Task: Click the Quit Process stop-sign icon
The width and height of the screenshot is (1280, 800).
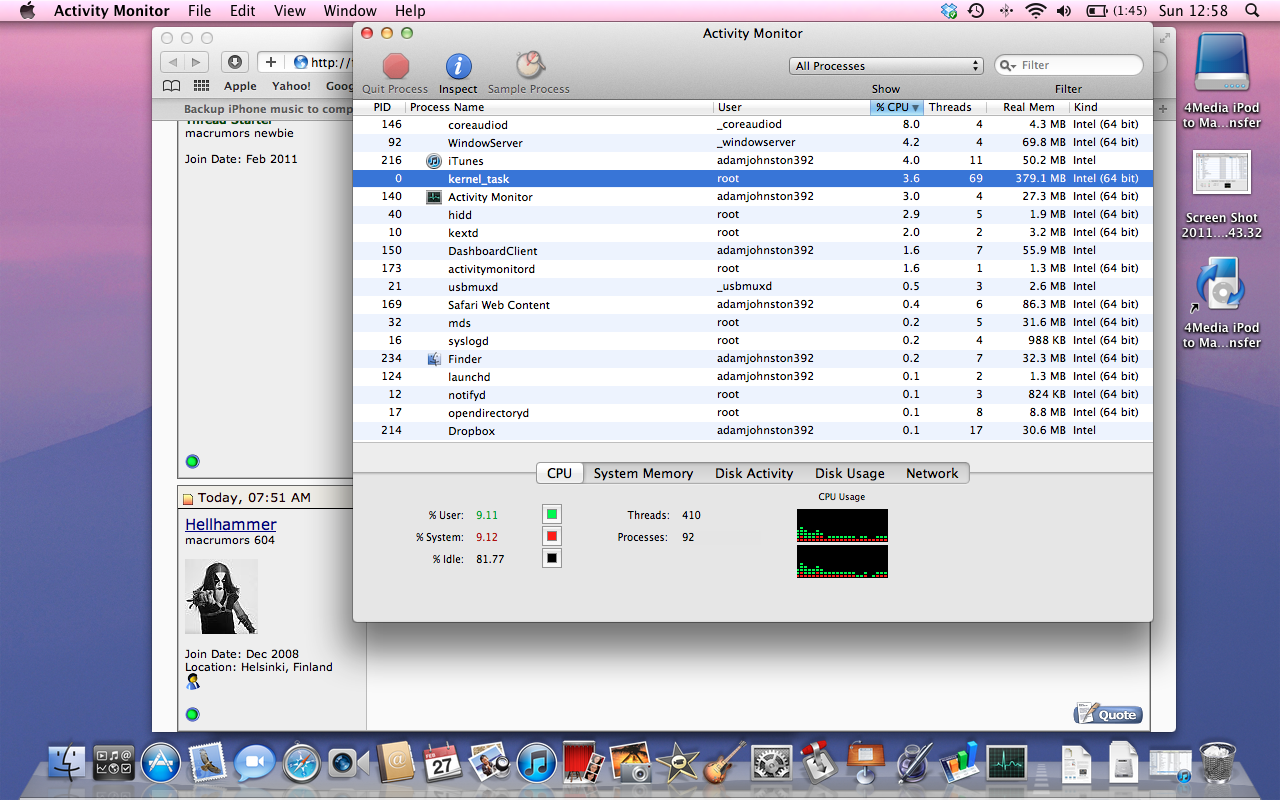Action: 396,66
